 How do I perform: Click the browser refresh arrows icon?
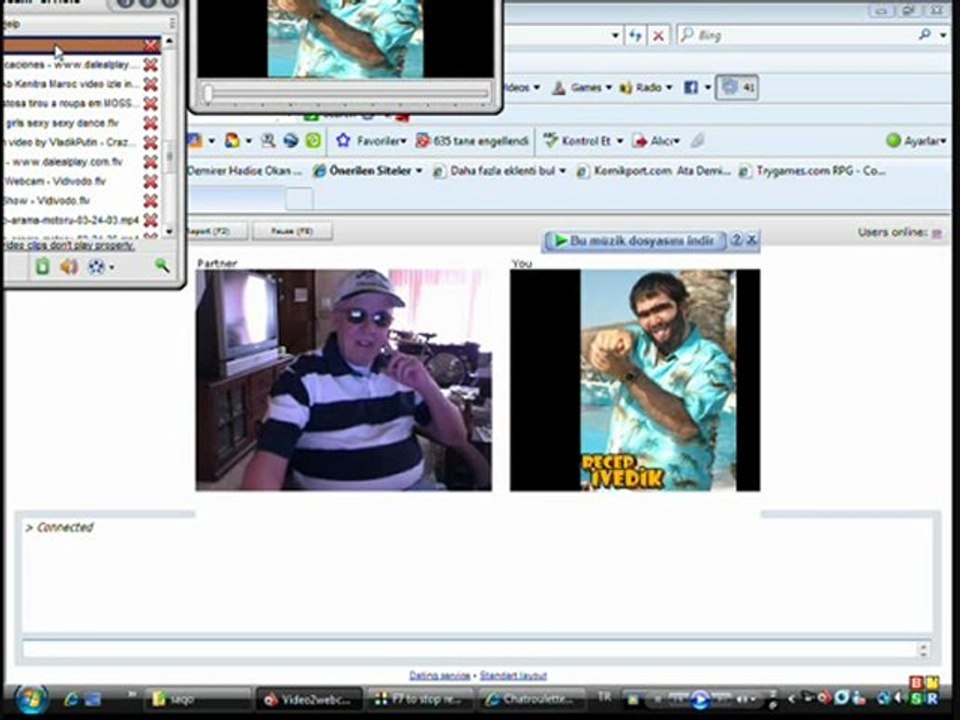635,36
